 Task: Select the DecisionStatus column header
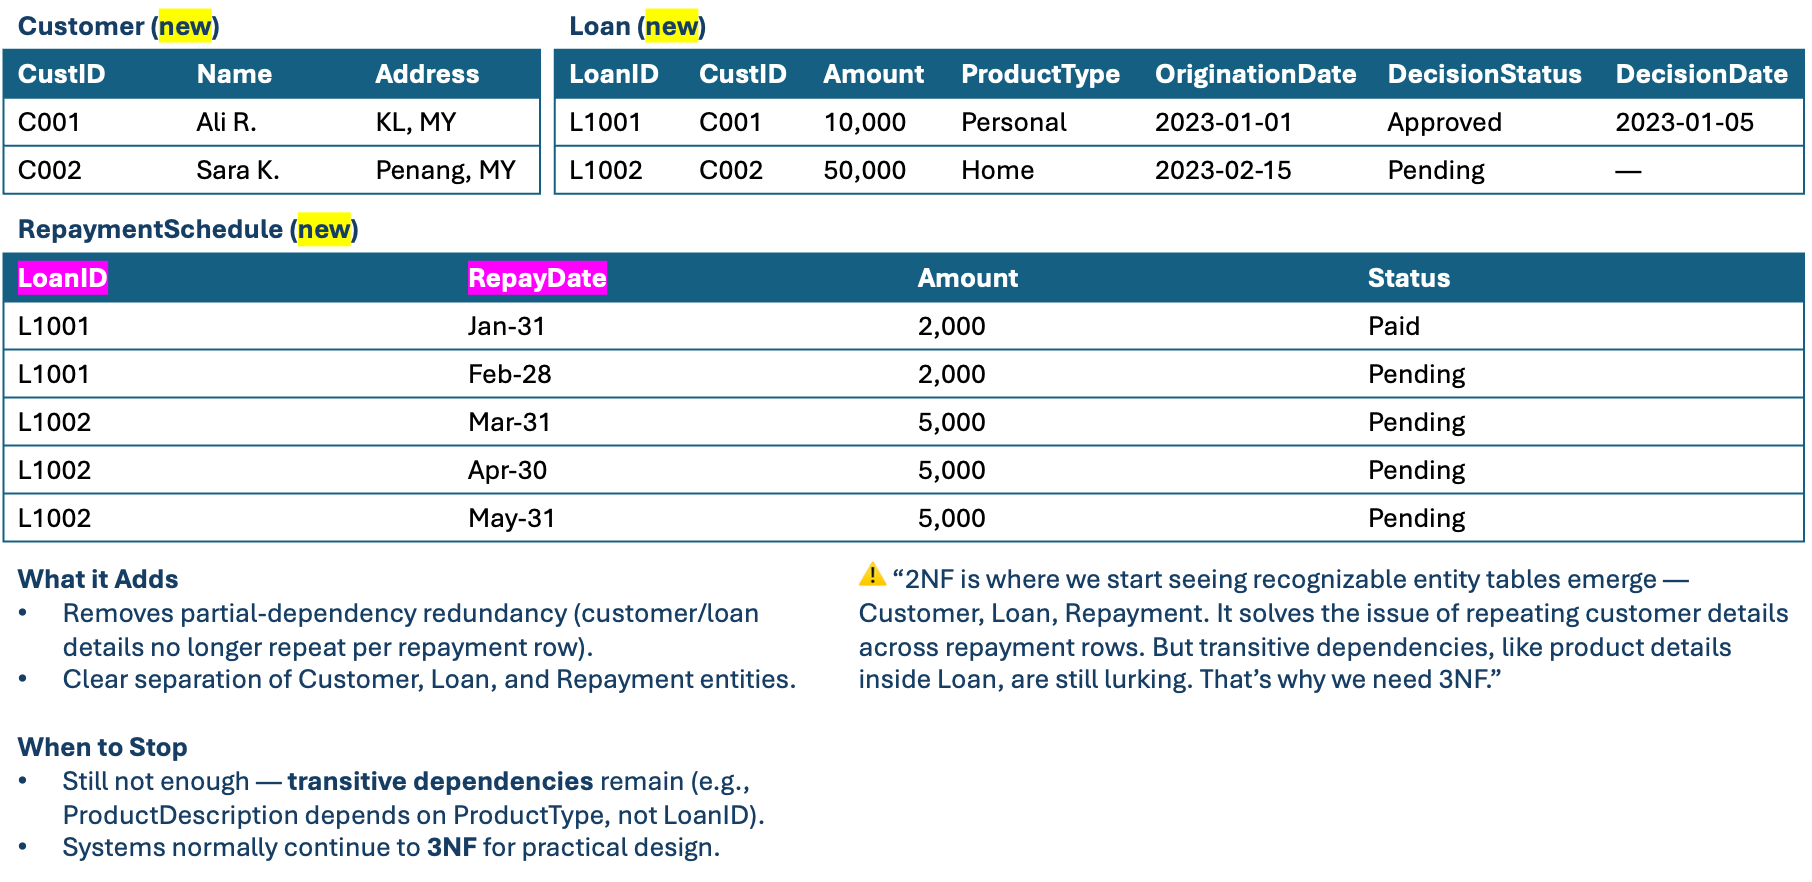pos(1484,74)
